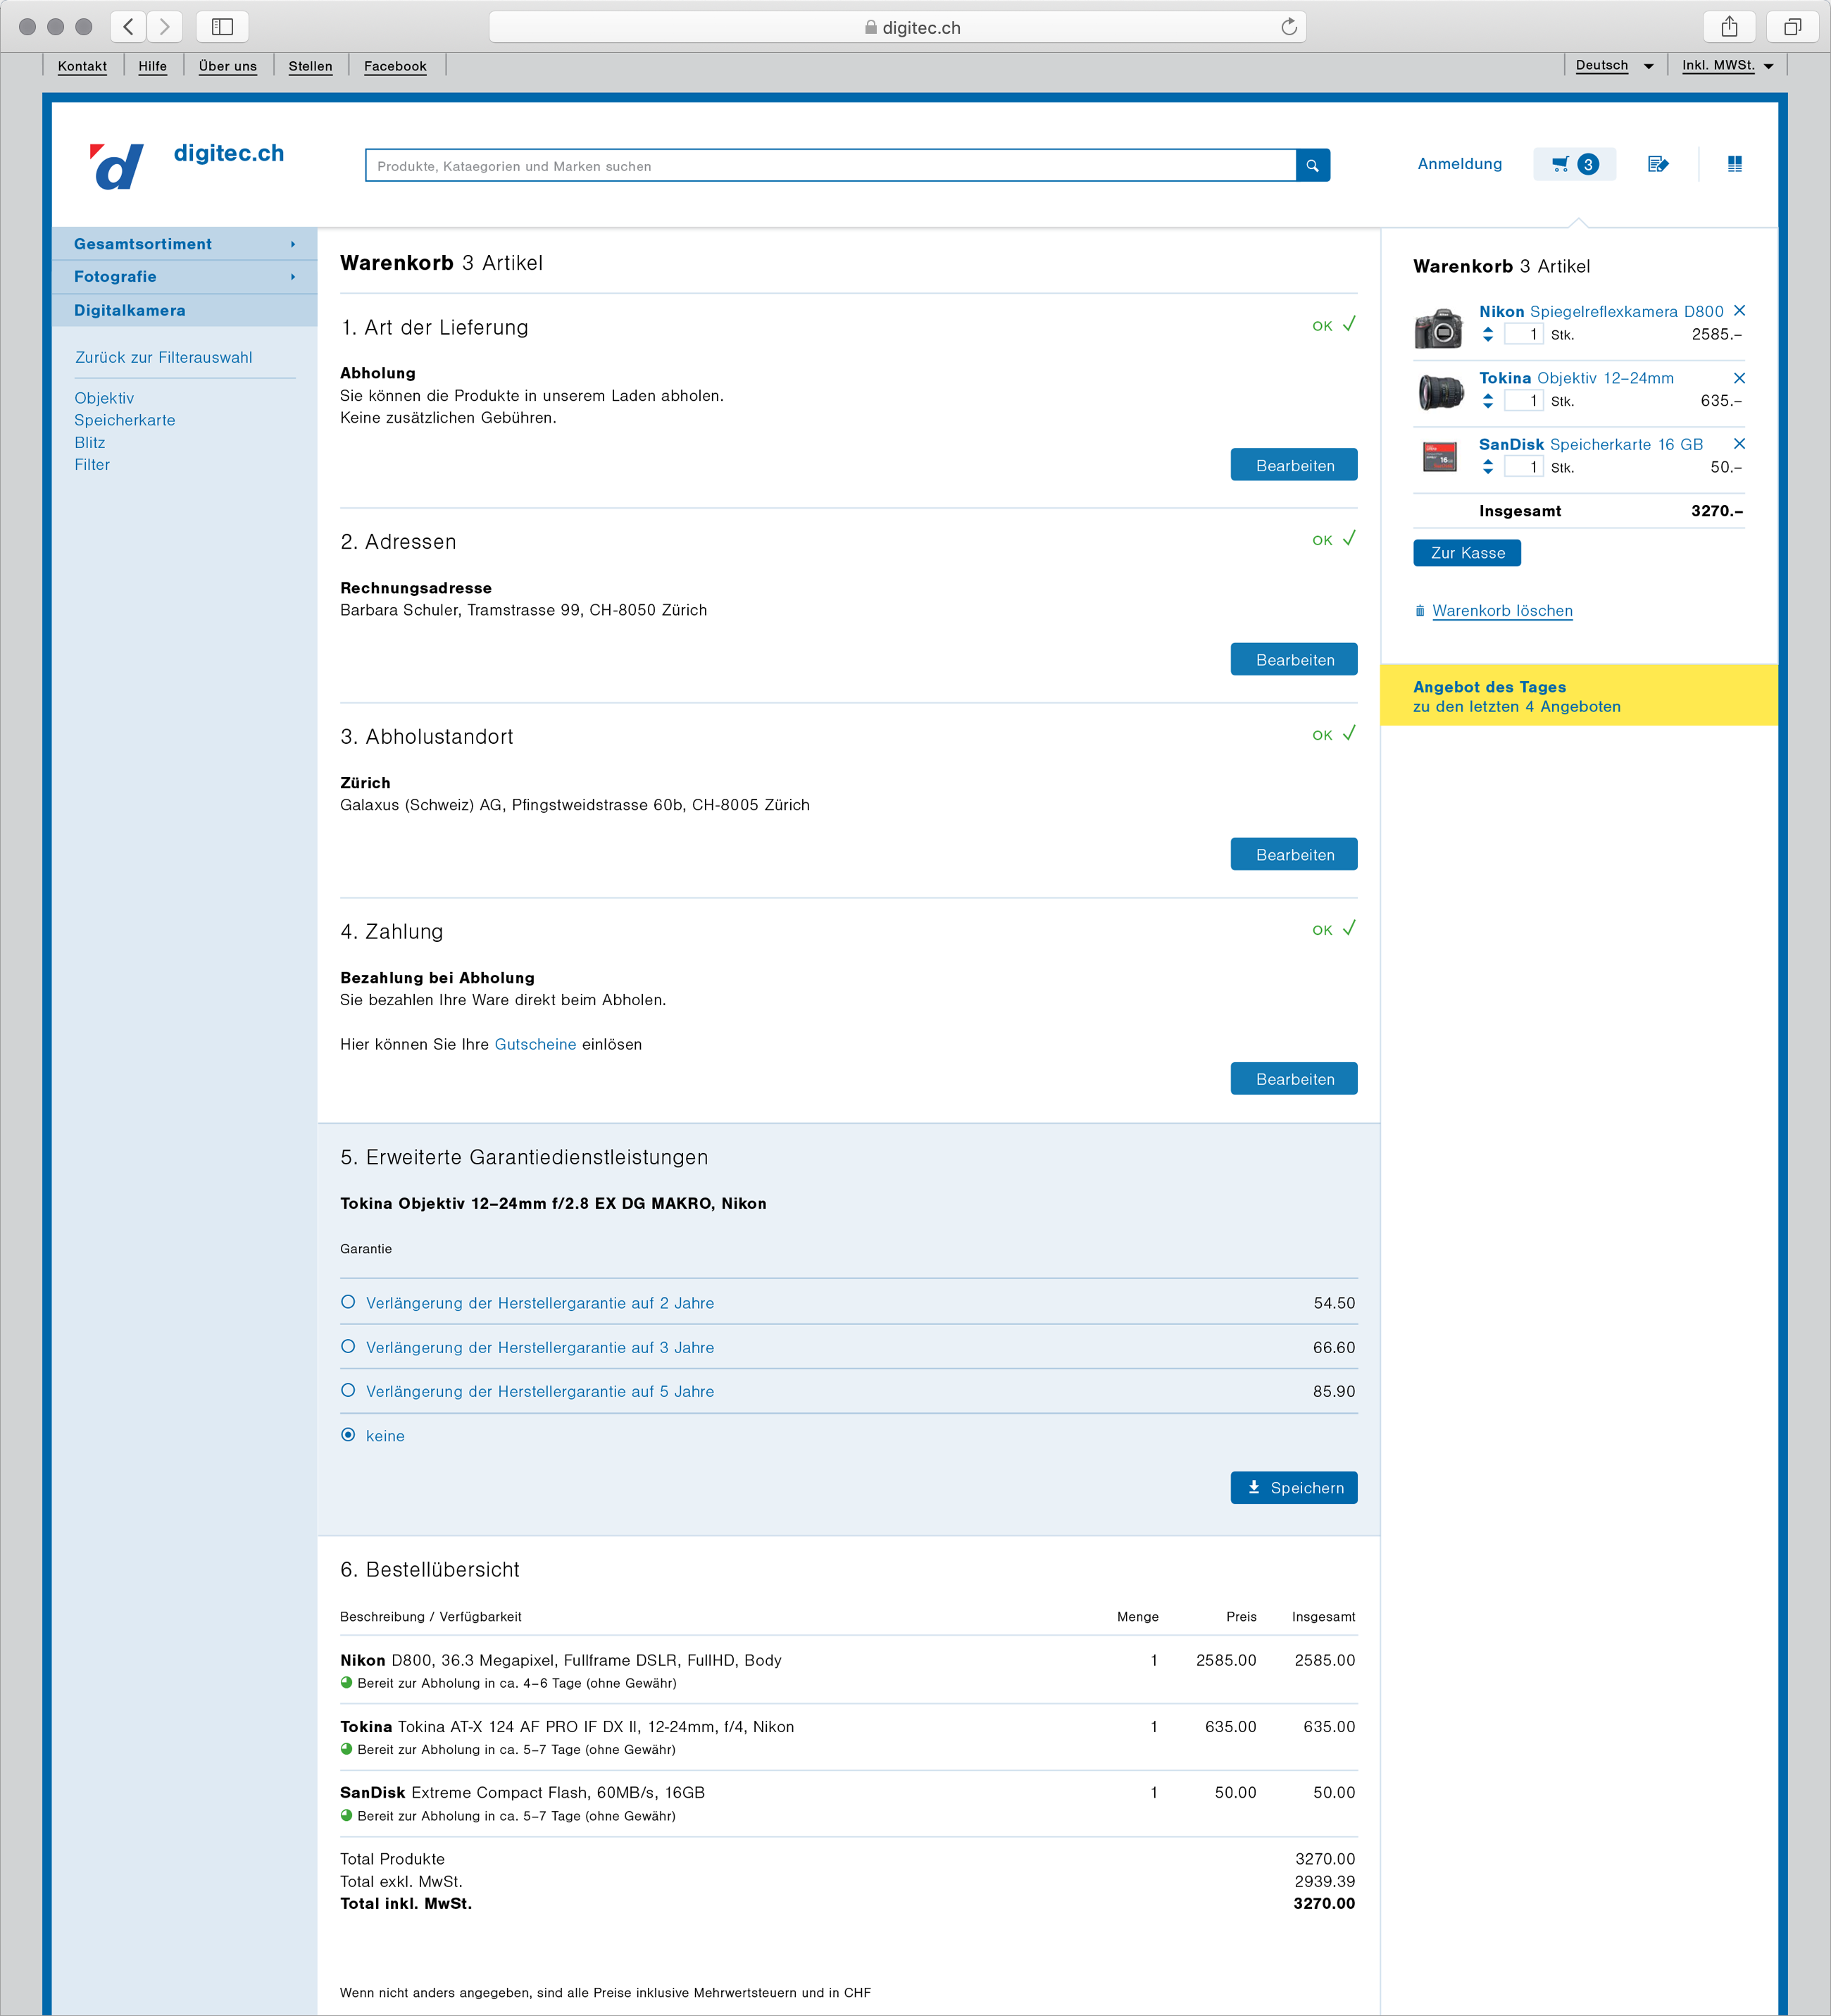Open SanDisk Speicherkarte 16 GB cart link
This screenshot has width=1831, height=2016.
(x=1591, y=445)
